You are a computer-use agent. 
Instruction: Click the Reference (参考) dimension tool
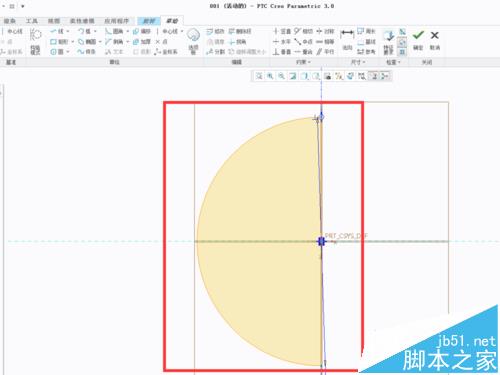point(366,52)
